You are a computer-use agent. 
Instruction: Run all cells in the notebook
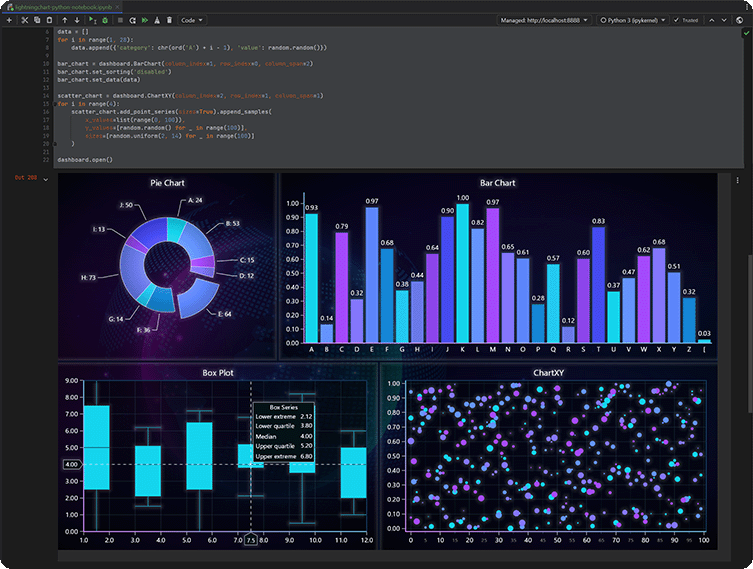click(145, 20)
